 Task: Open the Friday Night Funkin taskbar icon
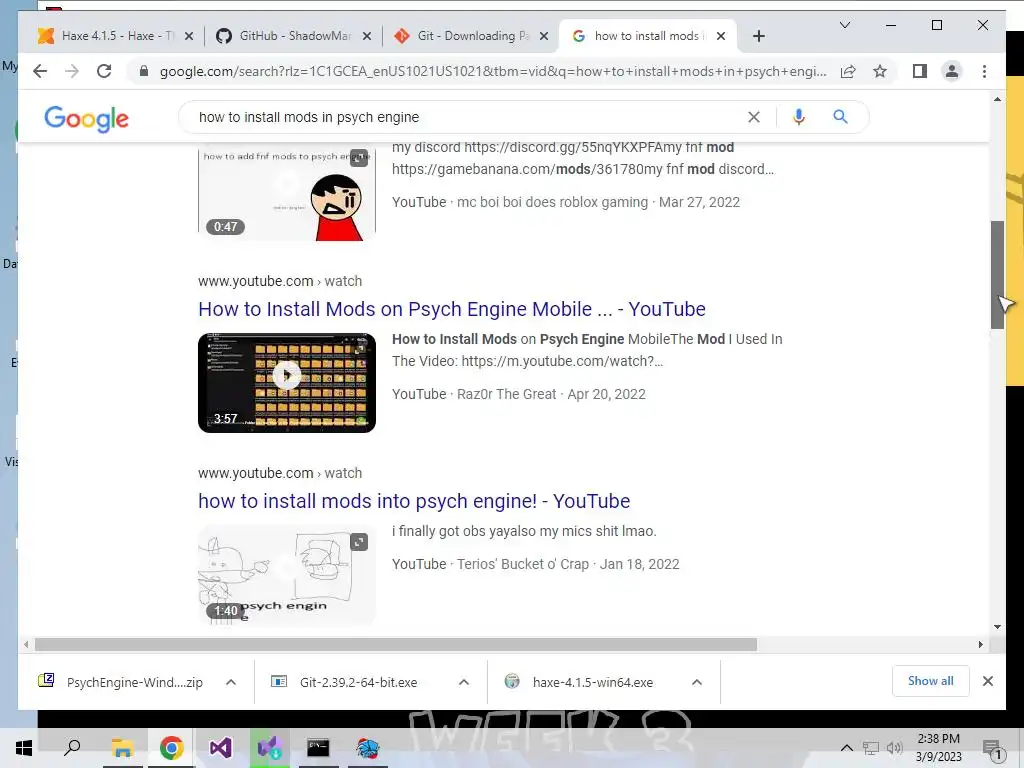[368, 748]
